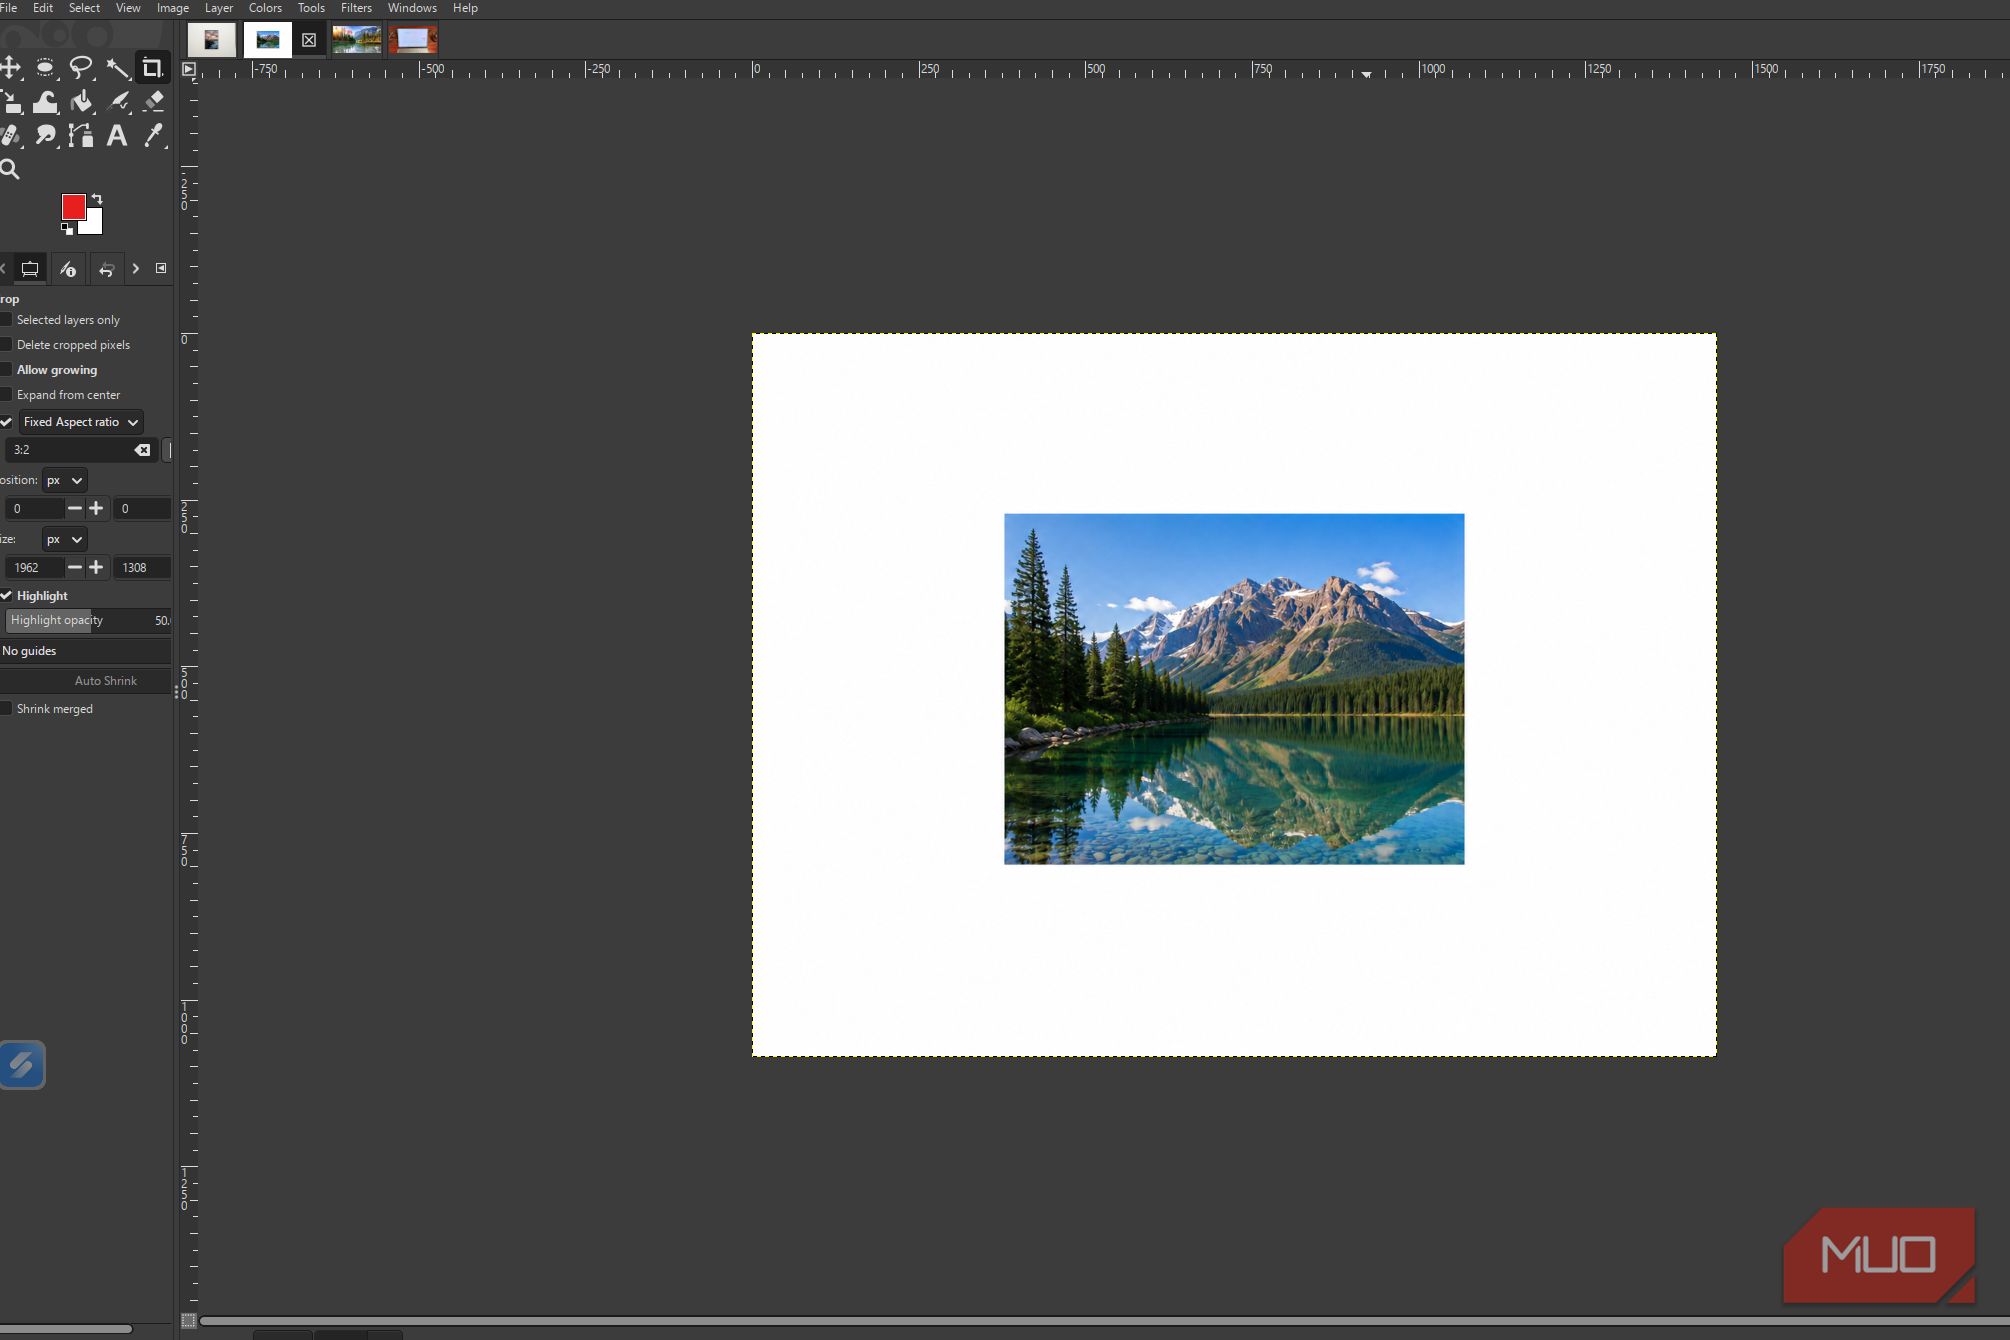2010x1340 pixels.
Task: Open the Image menu
Action: [173, 8]
